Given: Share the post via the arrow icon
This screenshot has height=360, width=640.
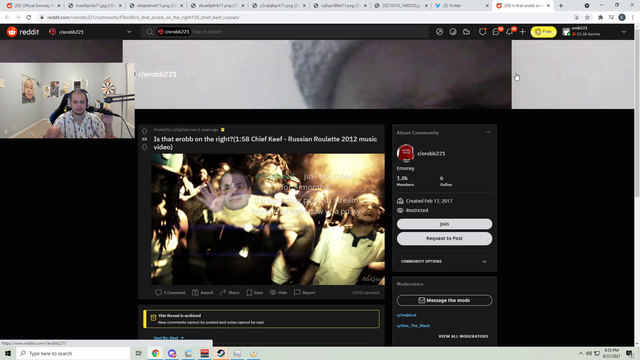Looking at the screenshot, I should point(229,292).
